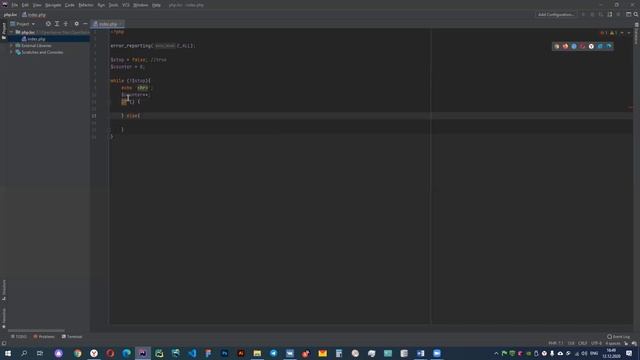Close the index.php editor tab

click(122, 24)
